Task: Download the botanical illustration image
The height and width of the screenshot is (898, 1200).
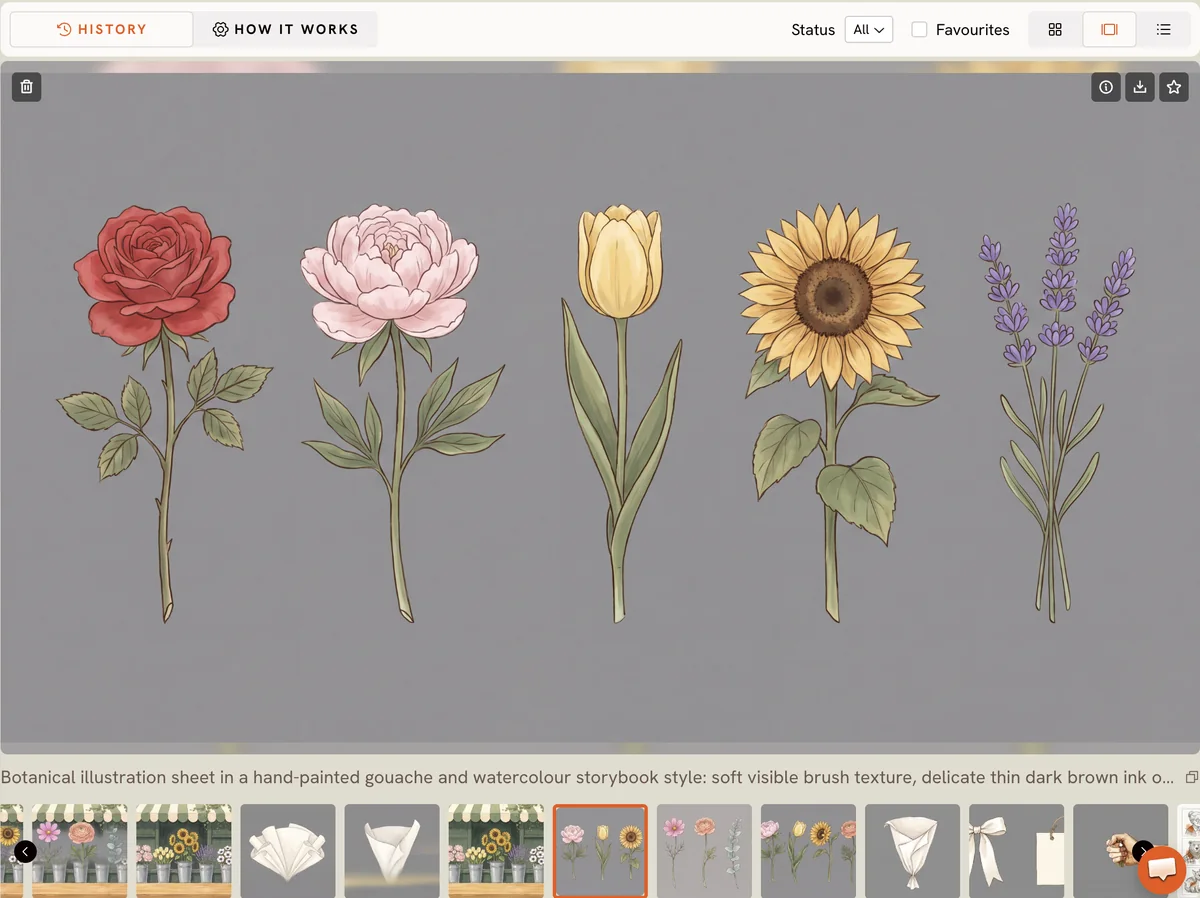Action: click(x=1140, y=87)
